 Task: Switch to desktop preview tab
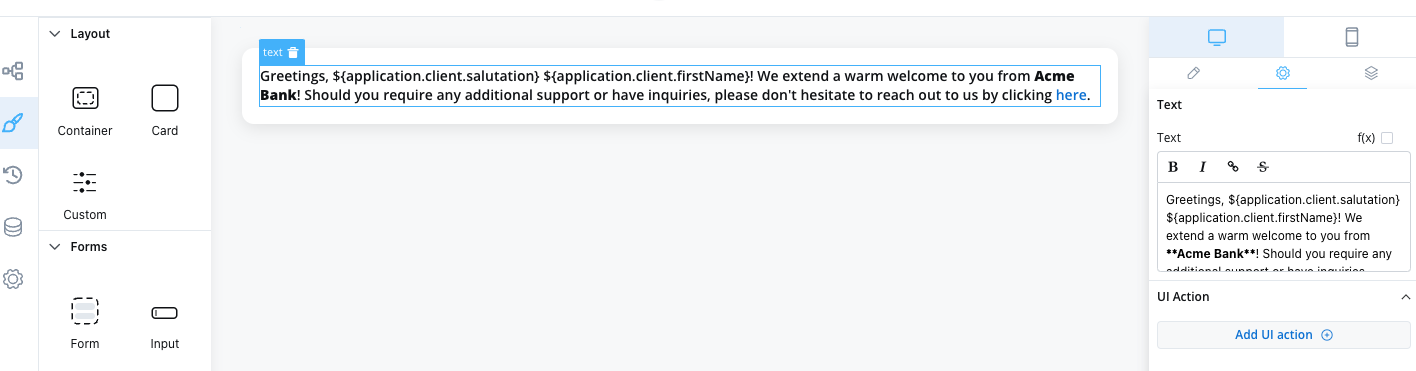click(1216, 37)
